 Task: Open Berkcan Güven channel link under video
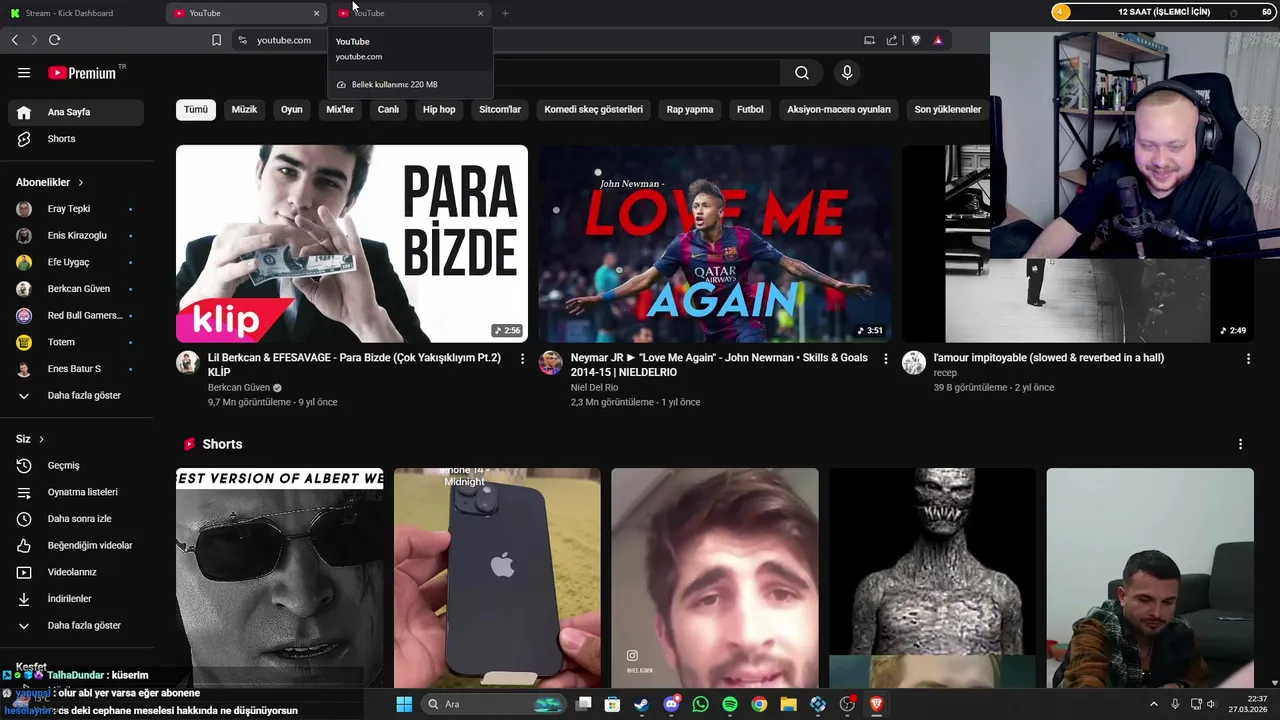pyautogui.click(x=239, y=388)
